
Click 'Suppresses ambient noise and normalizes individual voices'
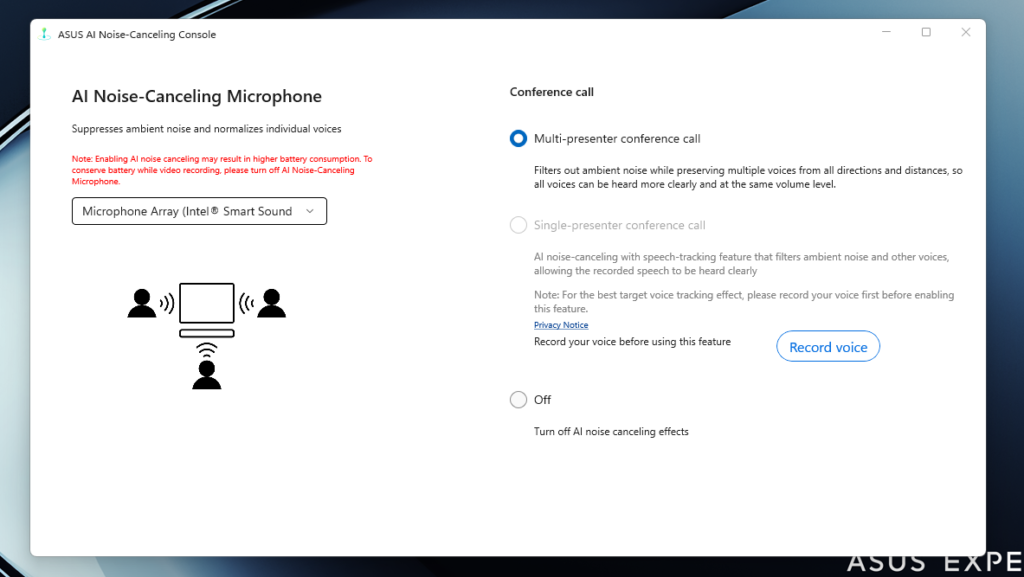point(206,129)
